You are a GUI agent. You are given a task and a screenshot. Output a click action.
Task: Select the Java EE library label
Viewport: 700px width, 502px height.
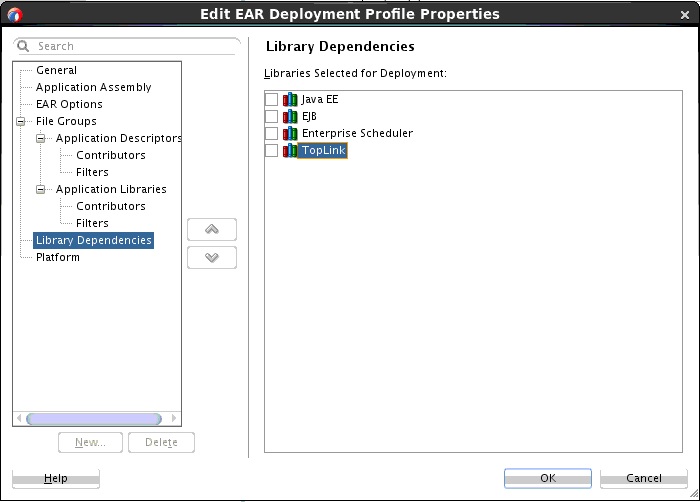[320, 99]
